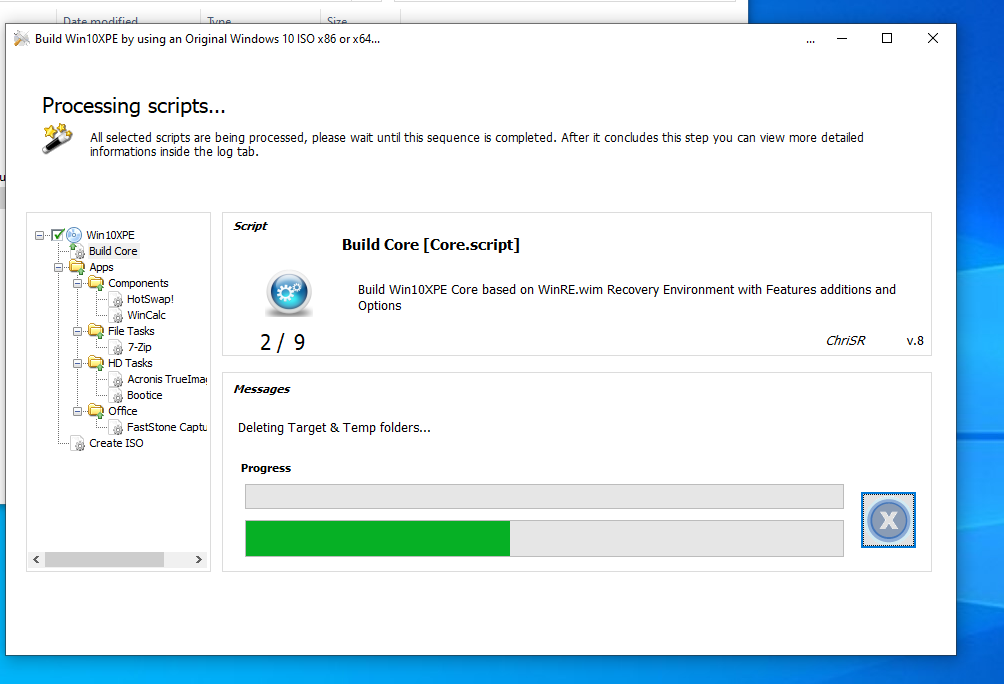Click the Create ISO script icon
Screen dimensions: 1004x684
pos(77,443)
